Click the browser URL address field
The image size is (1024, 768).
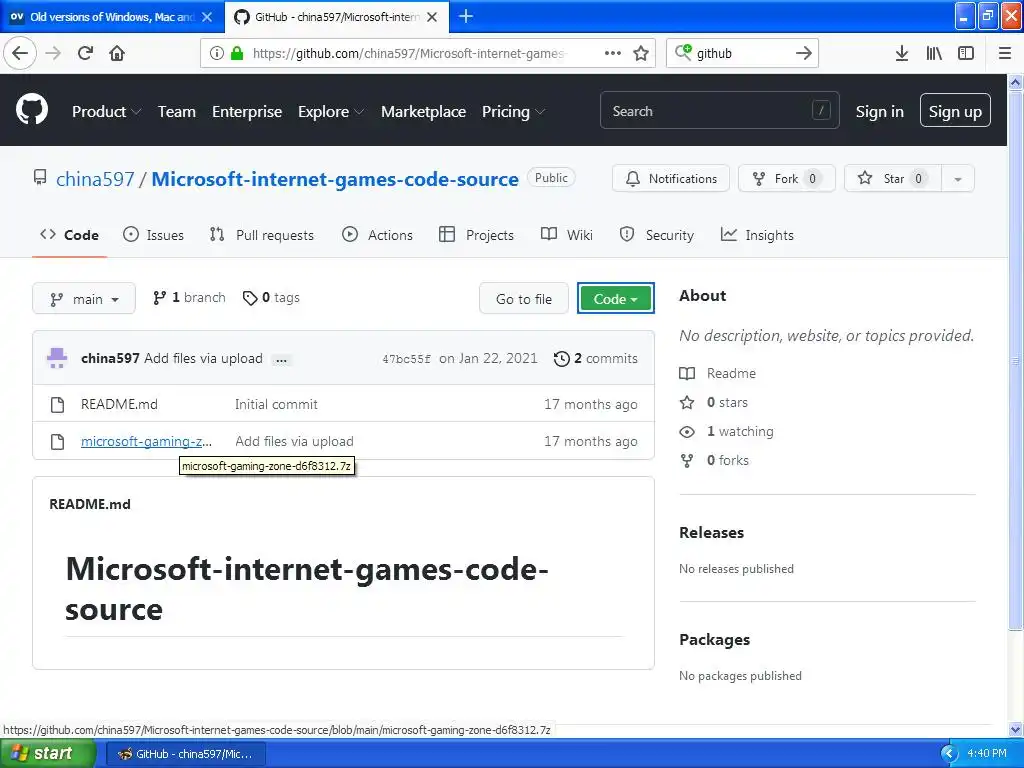[408, 53]
